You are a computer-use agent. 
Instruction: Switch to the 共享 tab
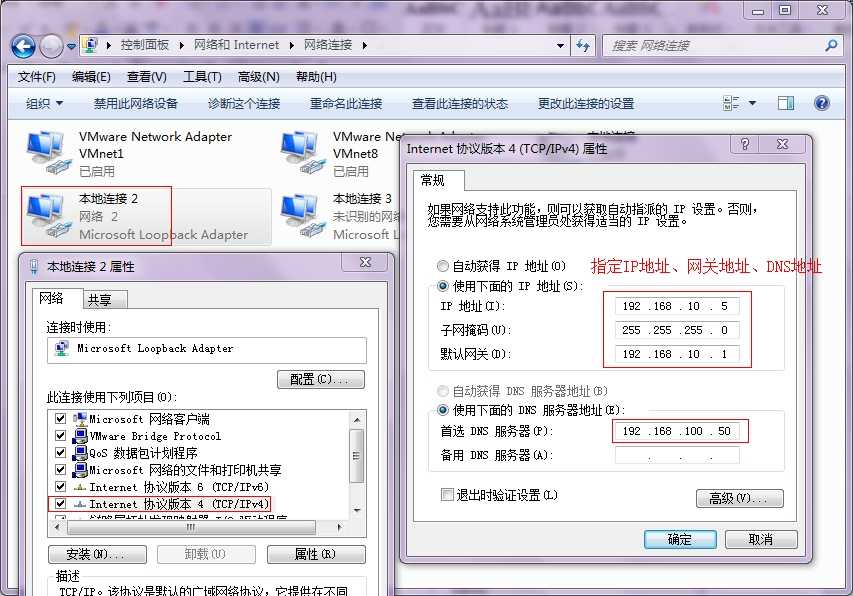click(106, 300)
